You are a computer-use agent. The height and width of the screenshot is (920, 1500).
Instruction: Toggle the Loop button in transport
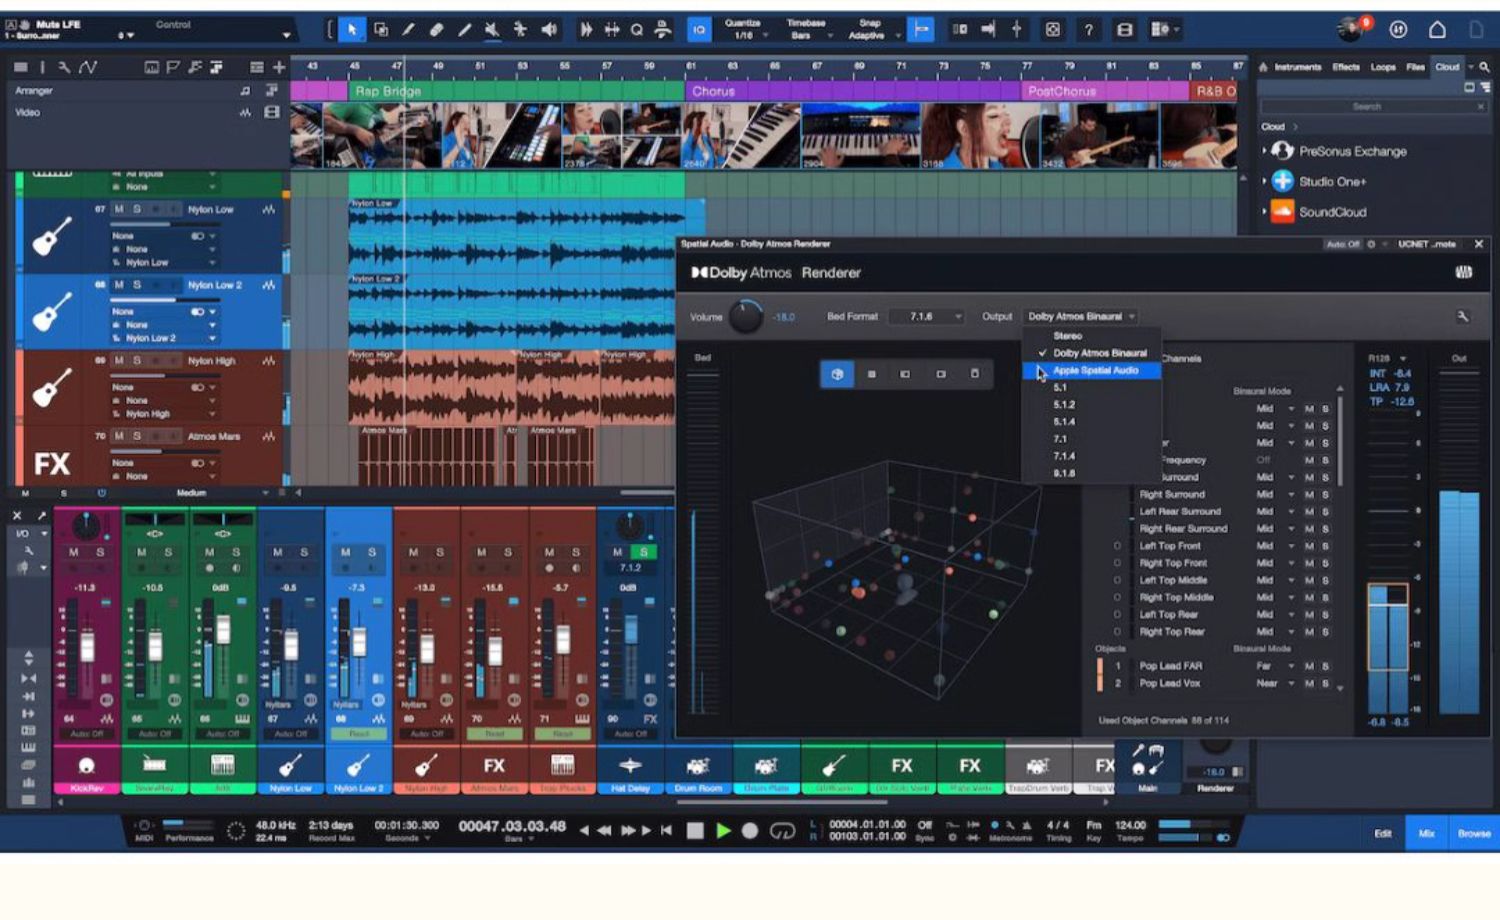point(782,831)
